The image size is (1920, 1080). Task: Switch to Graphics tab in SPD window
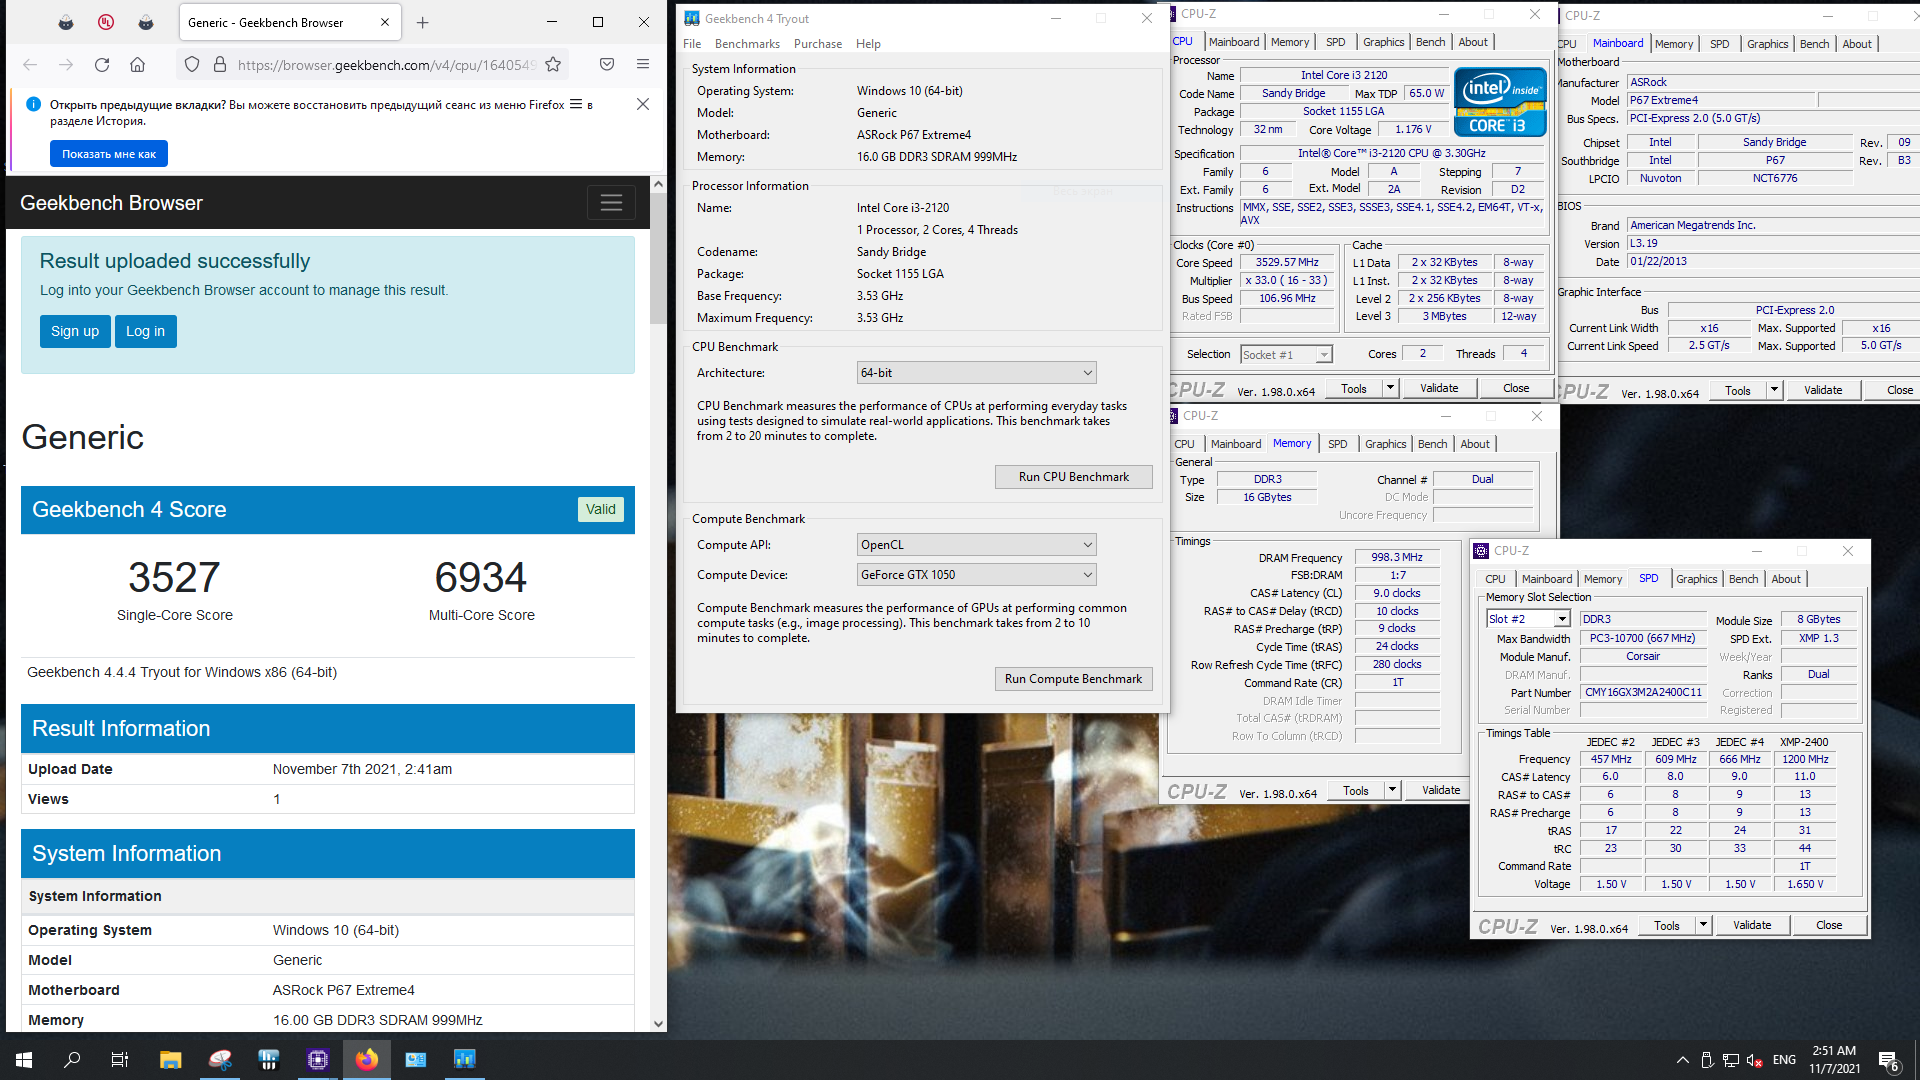[x=1696, y=579]
